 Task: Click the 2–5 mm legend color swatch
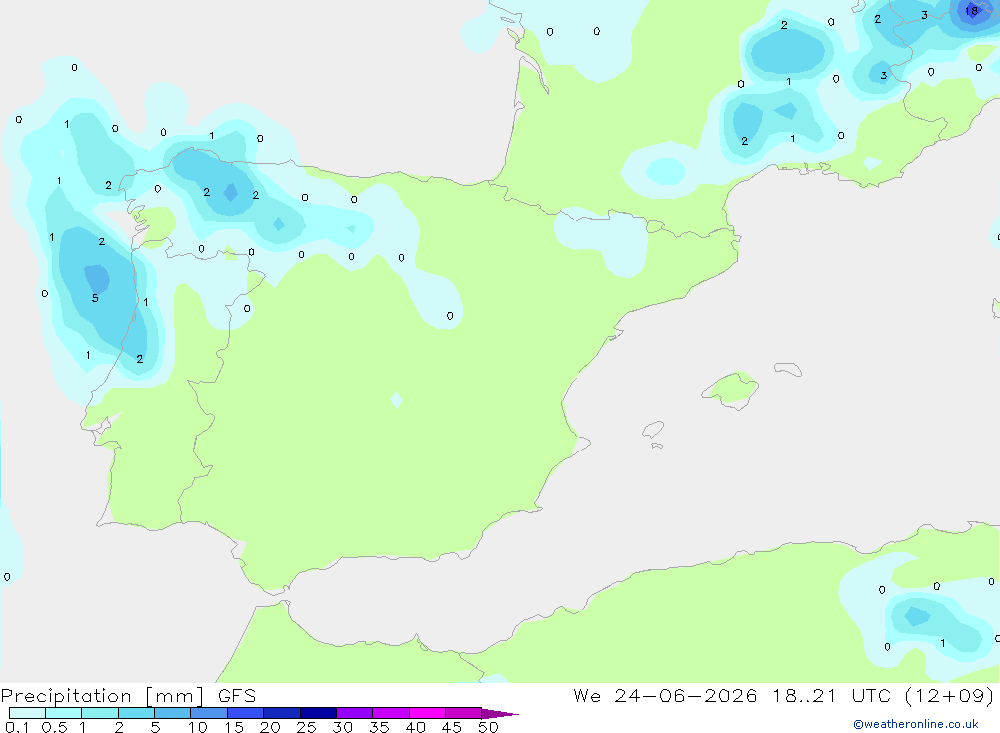pos(136,713)
